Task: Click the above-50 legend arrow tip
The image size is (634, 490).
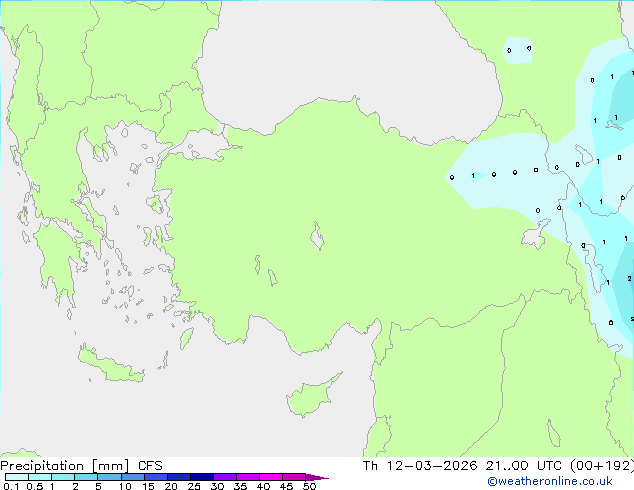Action: tap(317, 477)
